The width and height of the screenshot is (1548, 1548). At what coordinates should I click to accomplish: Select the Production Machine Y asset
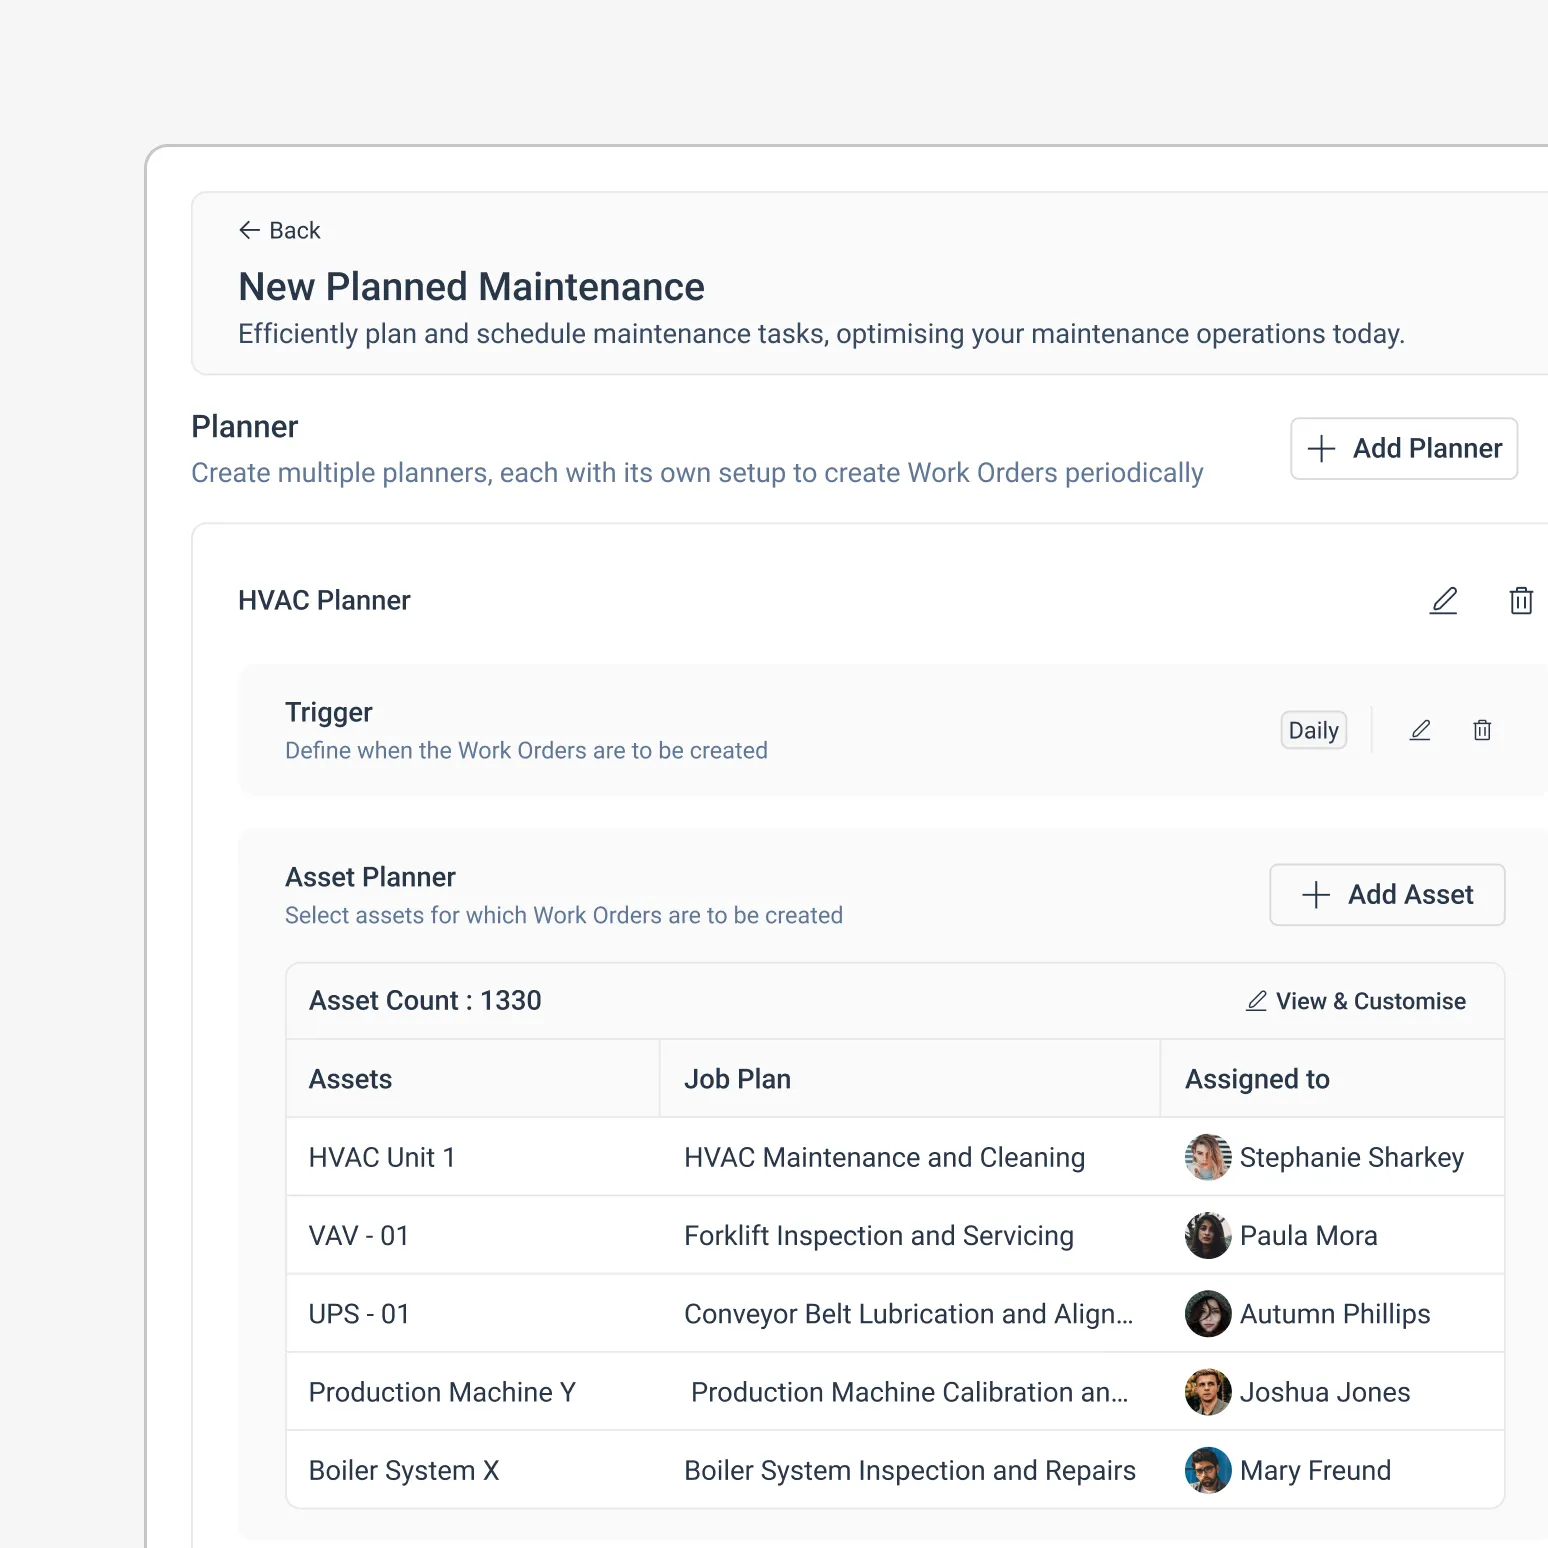pos(442,1392)
